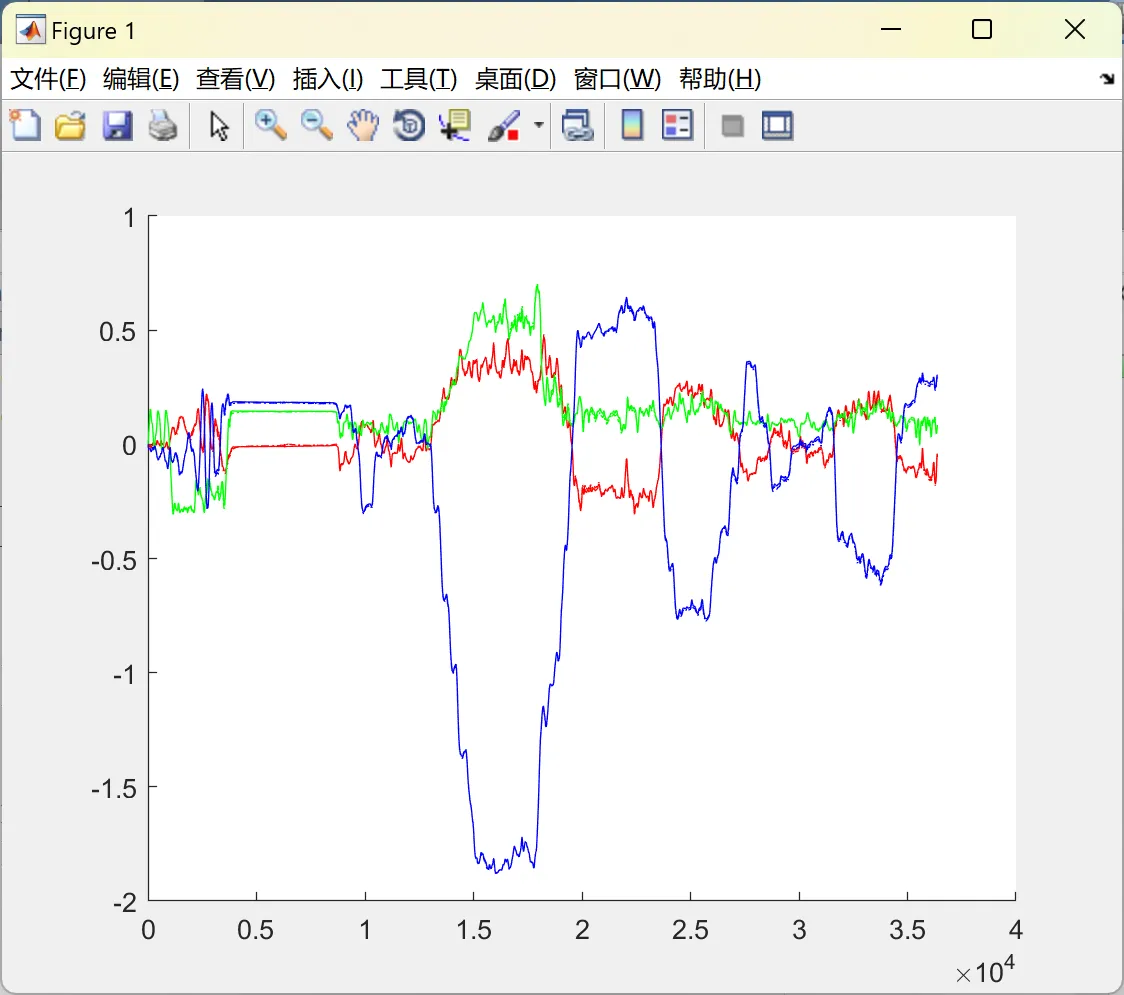Open the 帮助(H) menu
The image size is (1124, 995).
pos(720,79)
